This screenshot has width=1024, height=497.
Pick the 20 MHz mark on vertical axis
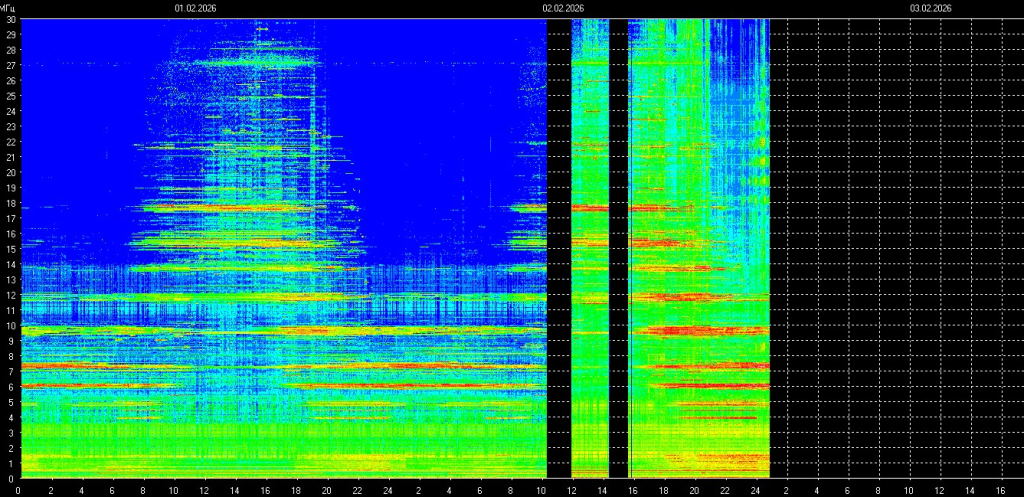10,172
